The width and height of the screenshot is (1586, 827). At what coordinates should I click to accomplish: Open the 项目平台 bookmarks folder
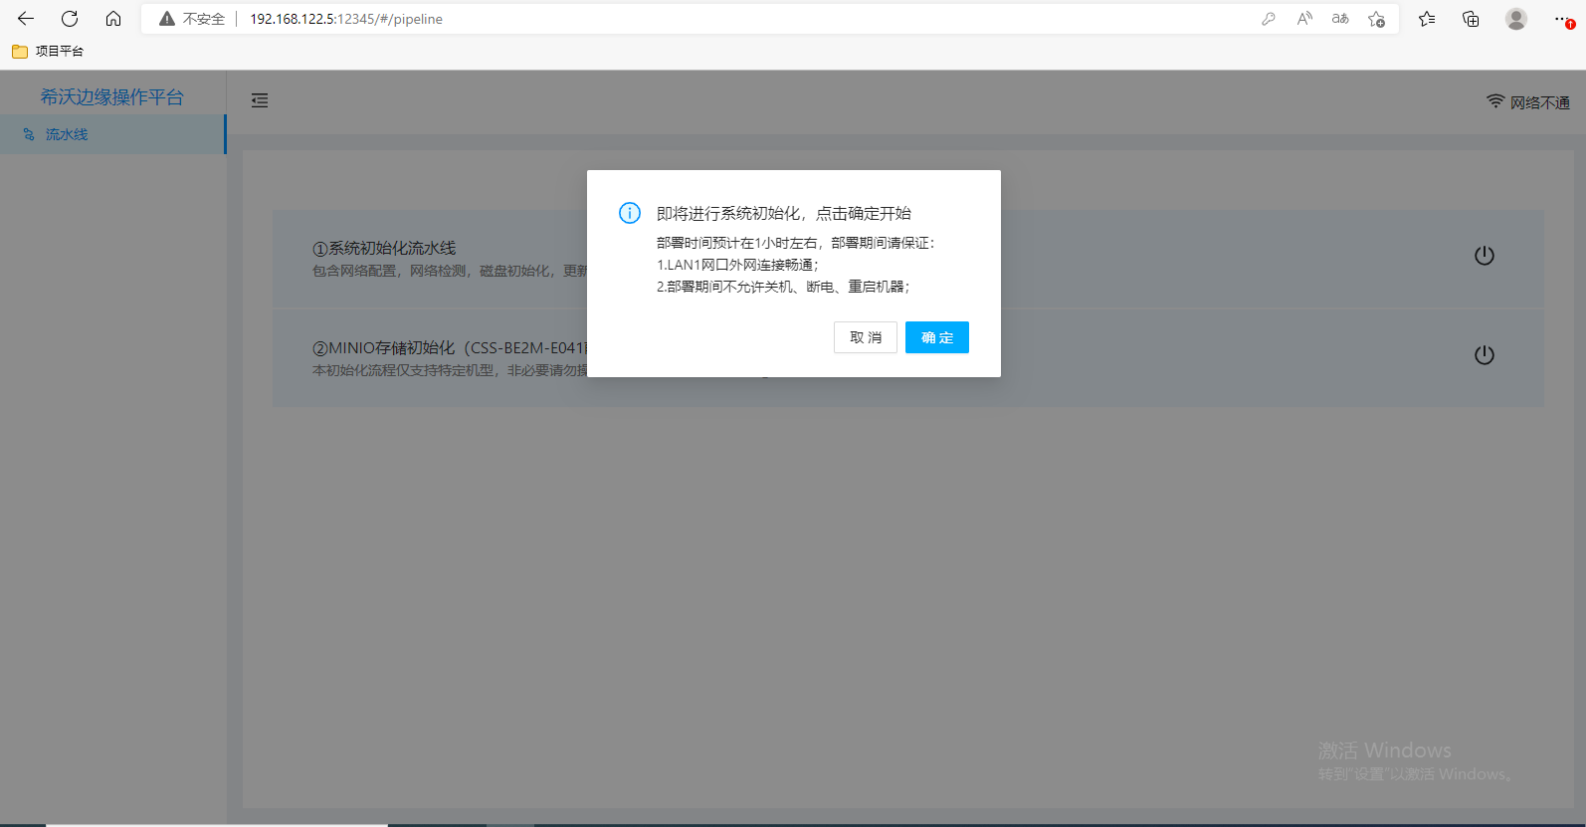48,51
